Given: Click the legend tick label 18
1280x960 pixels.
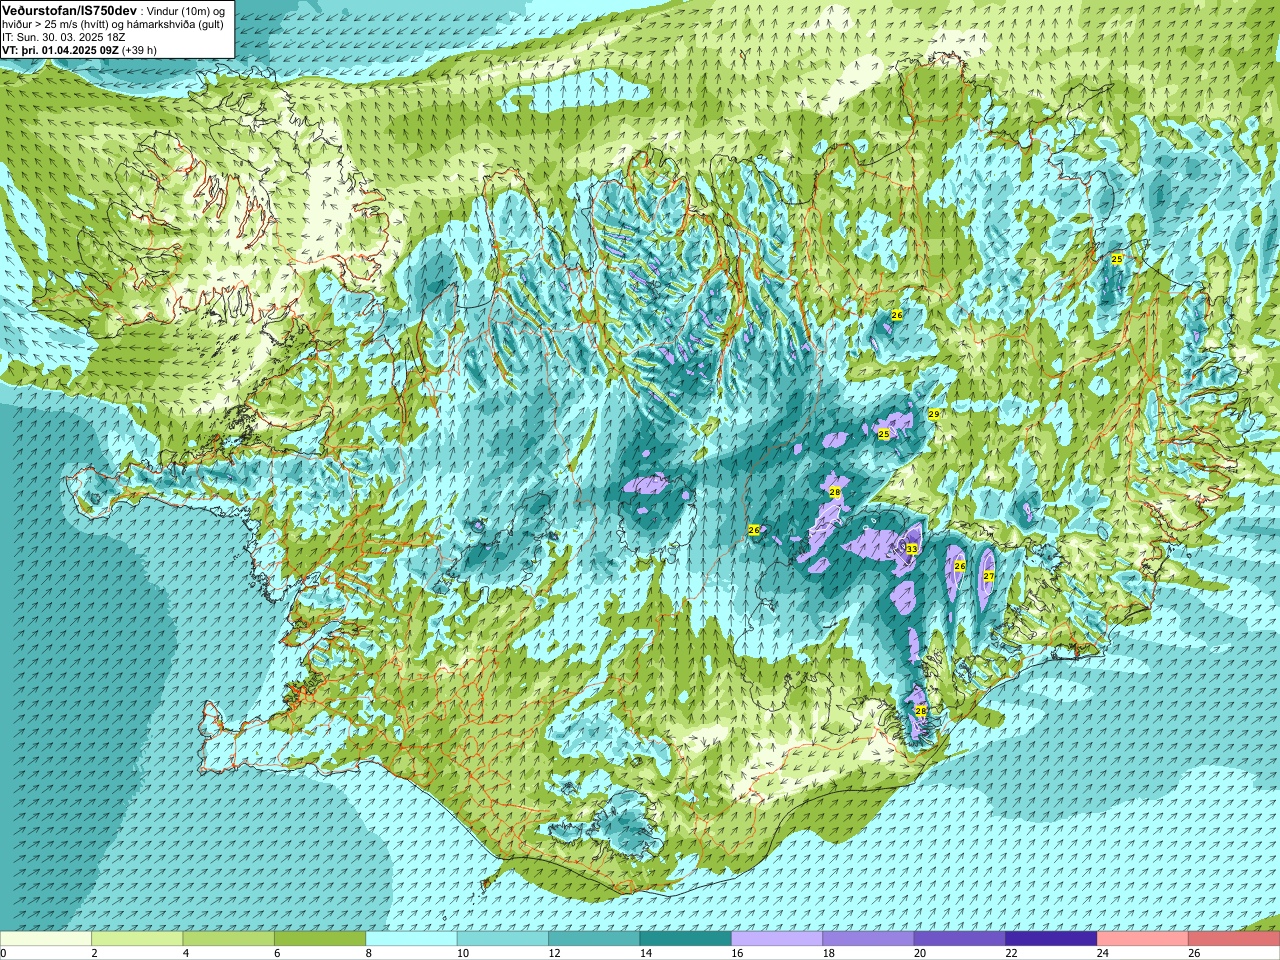Looking at the screenshot, I should pos(828,954).
